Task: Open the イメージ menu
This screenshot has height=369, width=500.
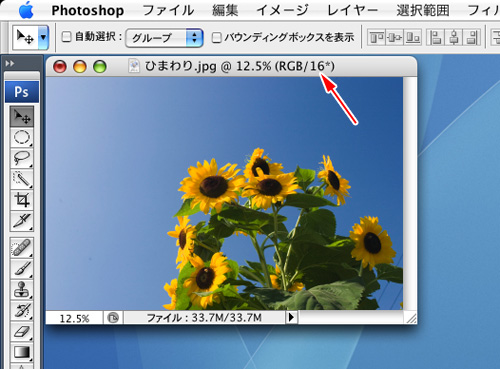Action: 282,11
